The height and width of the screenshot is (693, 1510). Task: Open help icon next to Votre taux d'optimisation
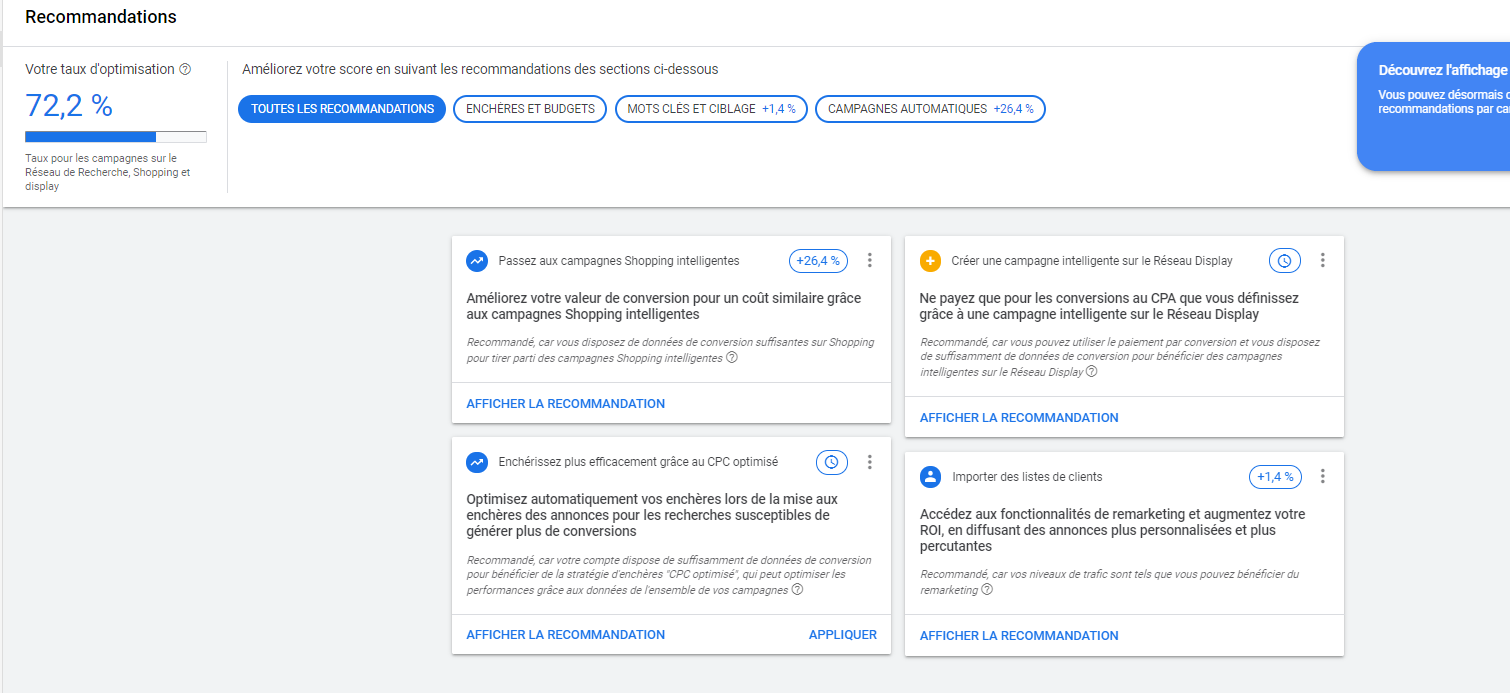pyautogui.click(x=185, y=70)
